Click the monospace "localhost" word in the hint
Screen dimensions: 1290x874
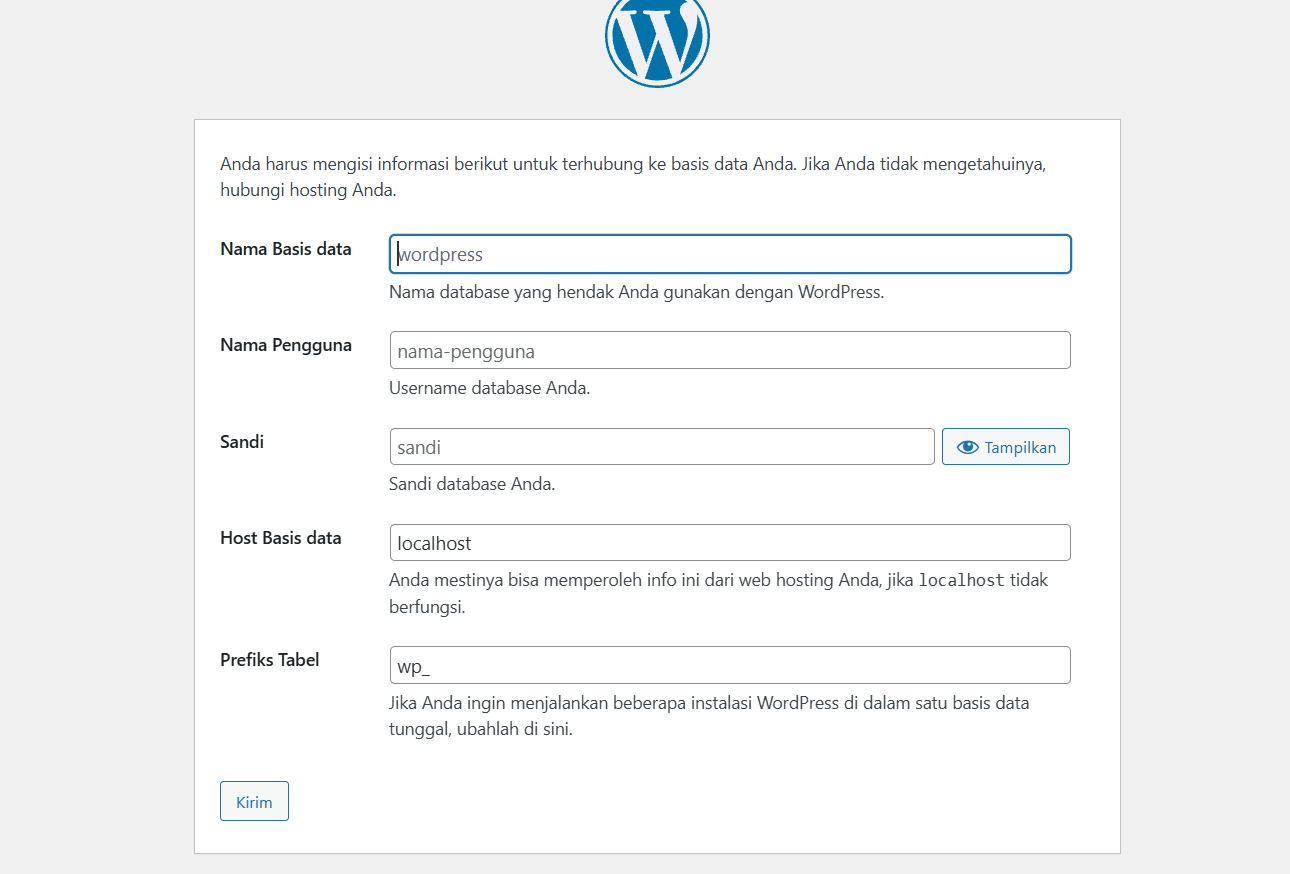pos(961,580)
